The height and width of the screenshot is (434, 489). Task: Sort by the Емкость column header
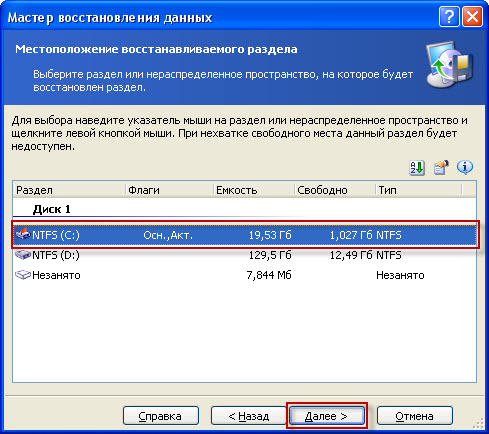click(x=254, y=190)
